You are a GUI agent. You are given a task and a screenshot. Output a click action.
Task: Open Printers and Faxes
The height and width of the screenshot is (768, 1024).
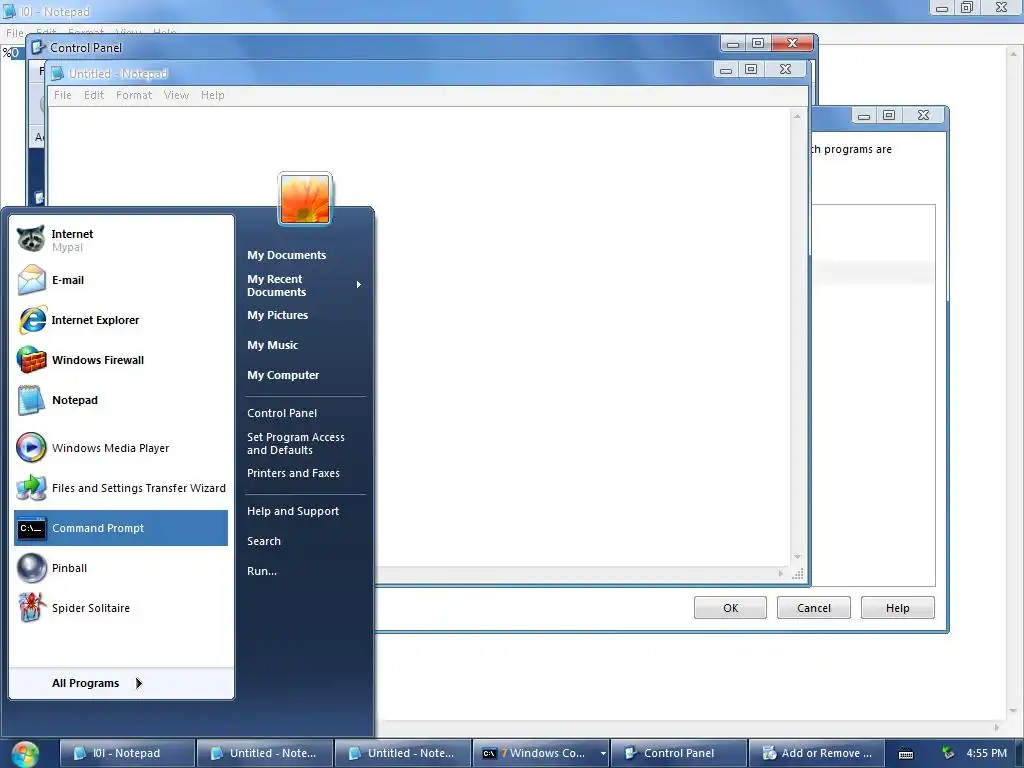pyautogui.click(x=293, y=473)
